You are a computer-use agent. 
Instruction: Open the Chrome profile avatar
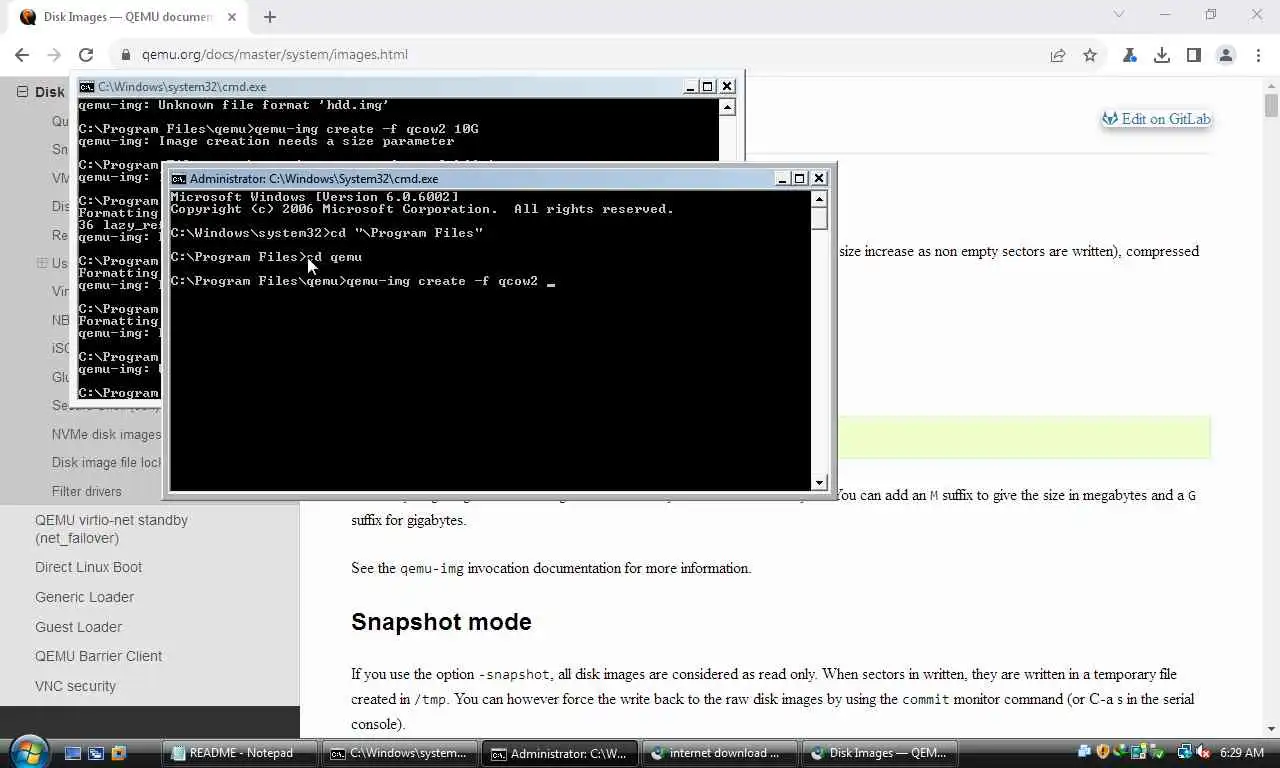pos(1226,55)
